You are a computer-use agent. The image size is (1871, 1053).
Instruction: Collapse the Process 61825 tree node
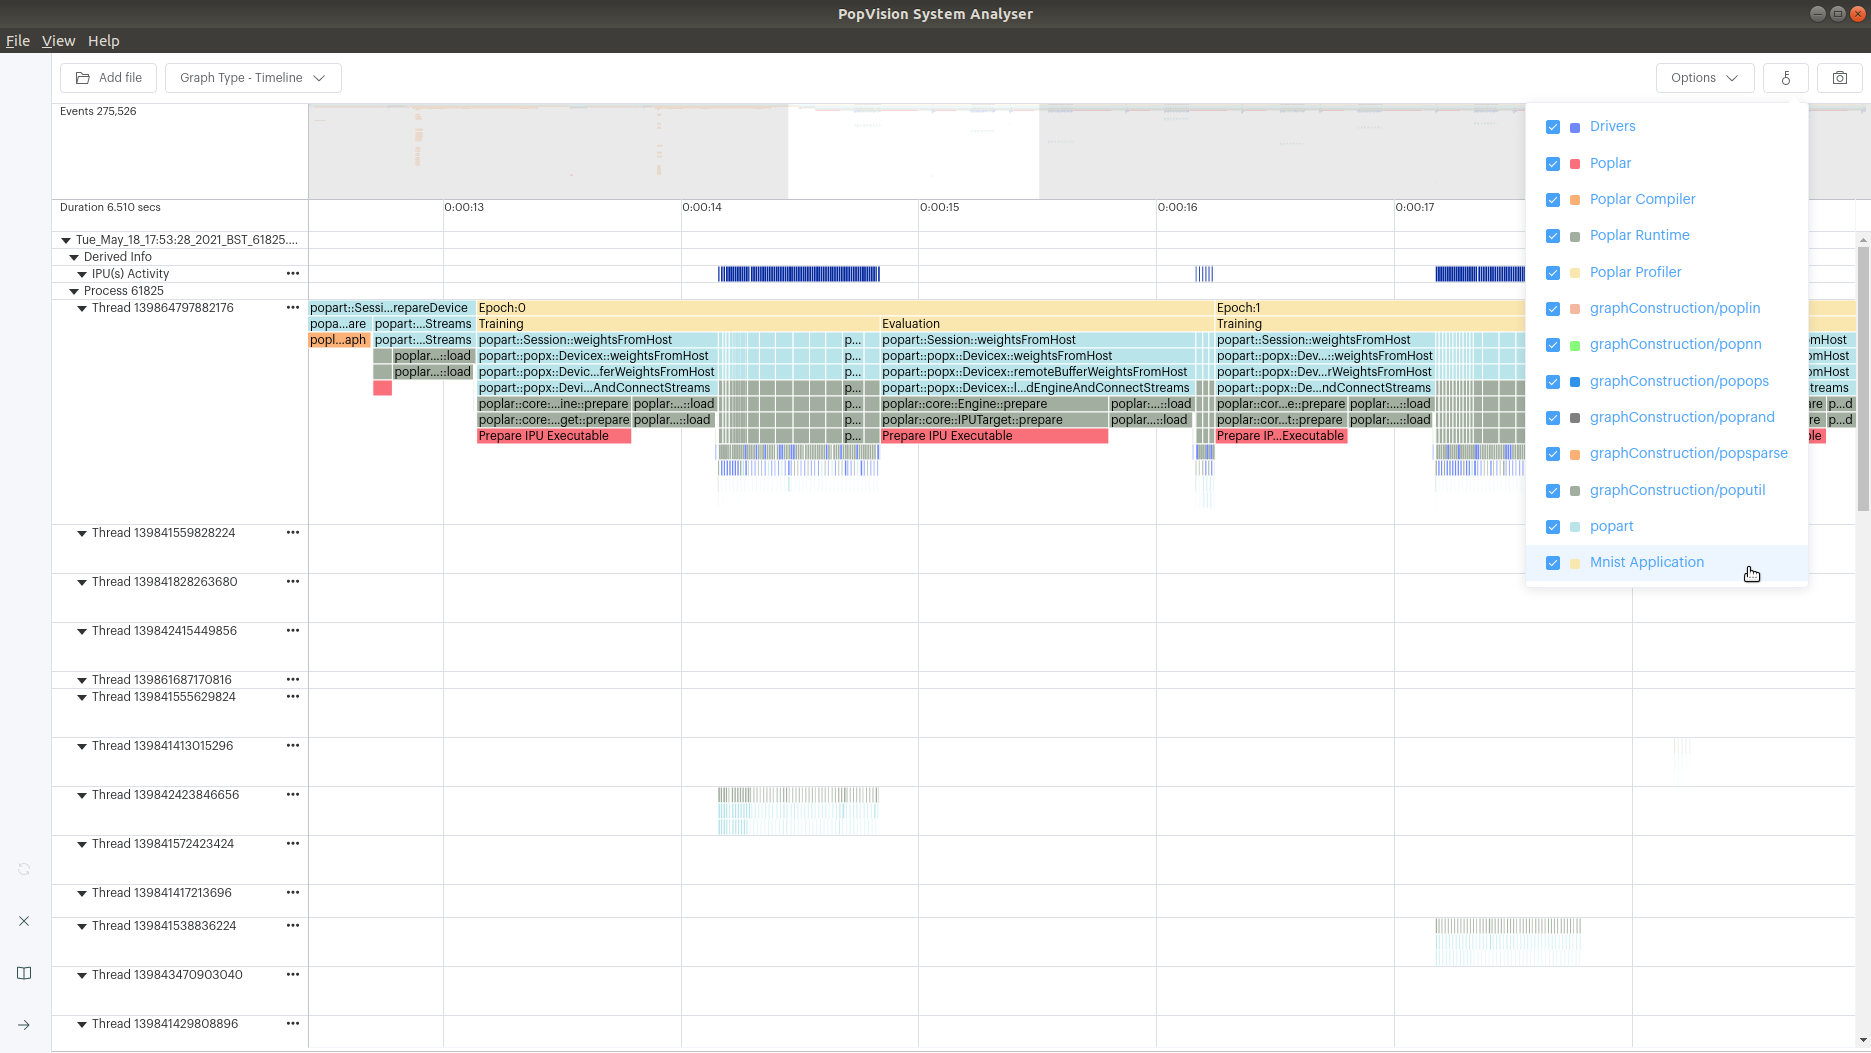tap(74, 291)
